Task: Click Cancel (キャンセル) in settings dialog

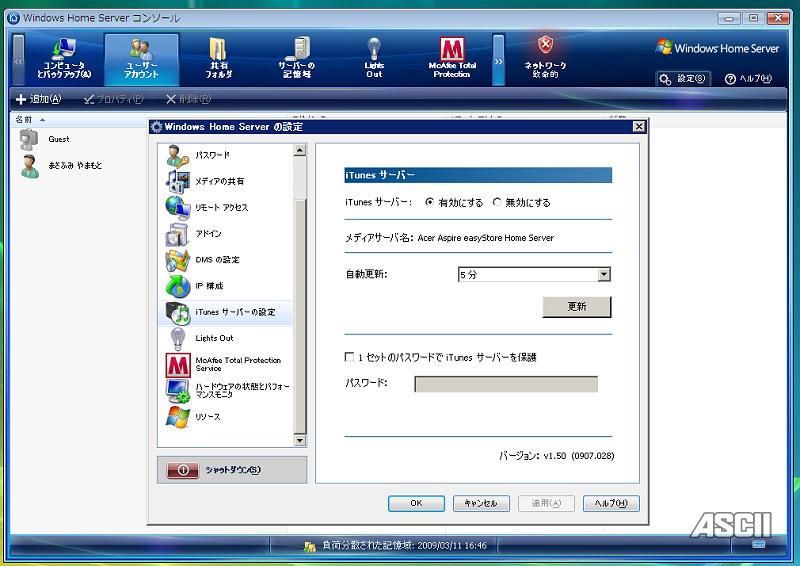Action: [481, 503]
